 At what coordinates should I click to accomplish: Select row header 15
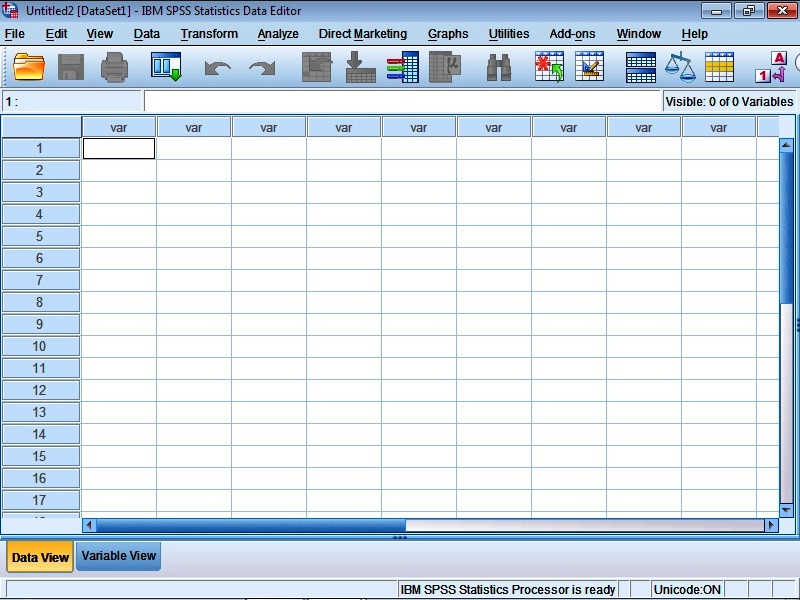(x=41, y=456)
